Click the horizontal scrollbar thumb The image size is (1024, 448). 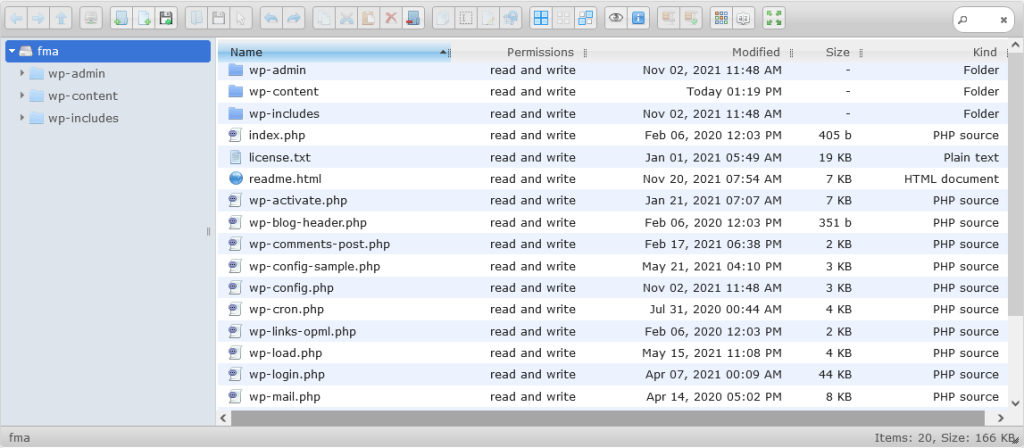[607, 418]
